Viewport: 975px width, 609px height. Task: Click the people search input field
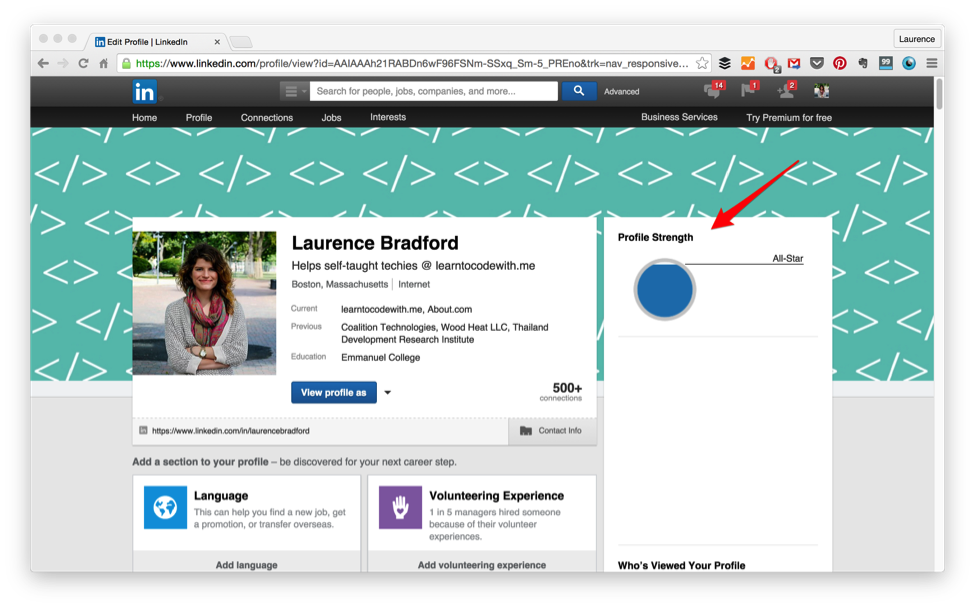[430, 90]
